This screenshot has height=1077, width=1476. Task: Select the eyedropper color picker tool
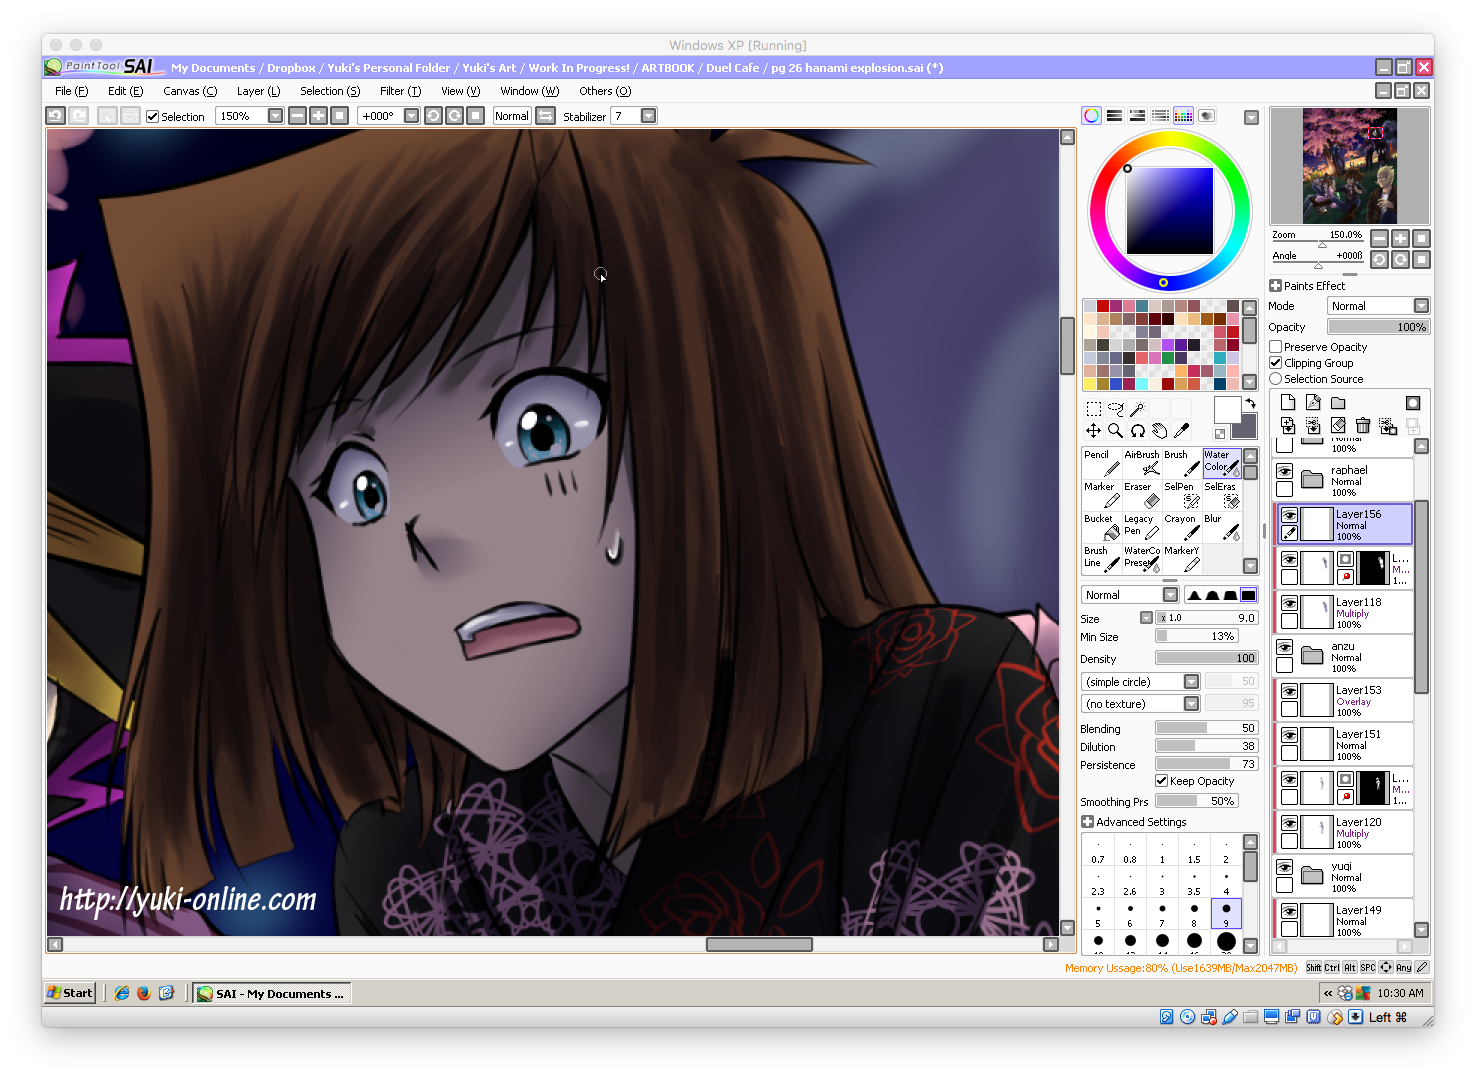click(1182, 431)
